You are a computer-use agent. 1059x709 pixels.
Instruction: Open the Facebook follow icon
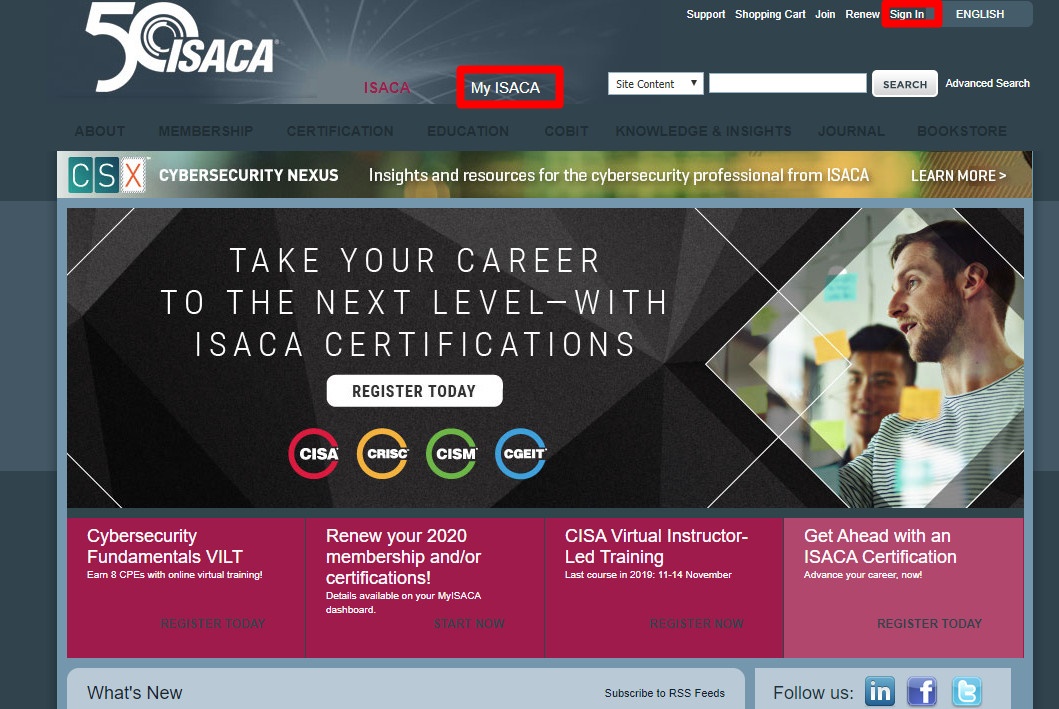tap(922, 691)
